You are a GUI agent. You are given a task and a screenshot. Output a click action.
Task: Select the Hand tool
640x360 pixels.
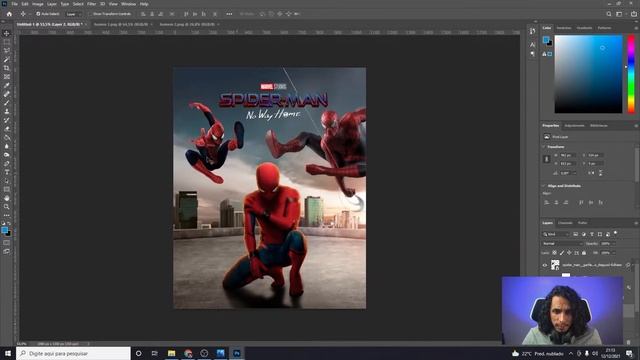point(7,198)
